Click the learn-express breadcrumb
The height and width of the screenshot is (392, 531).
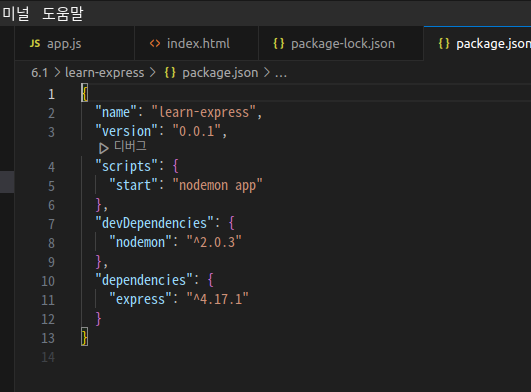(105, 73)
